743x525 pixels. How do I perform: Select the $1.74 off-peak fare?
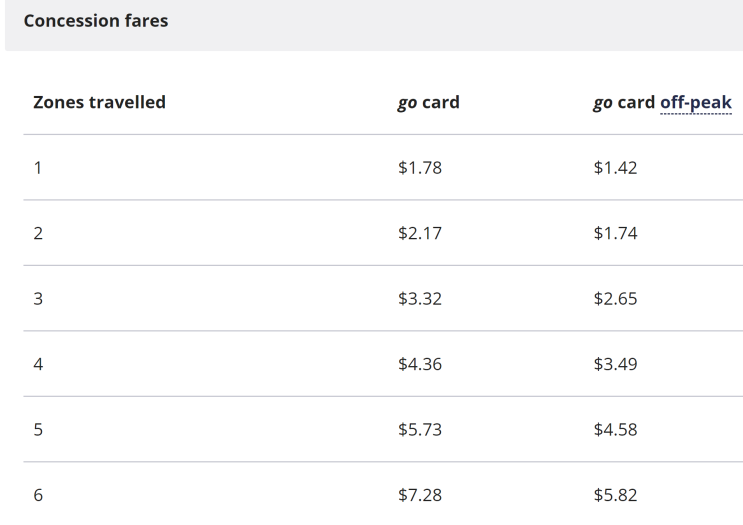click(615, 234)
